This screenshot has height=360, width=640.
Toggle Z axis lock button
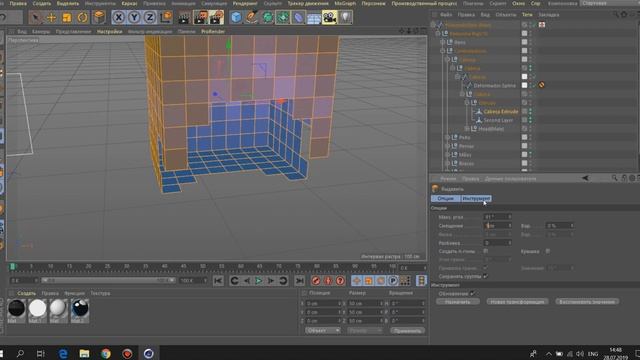coord(149,18)
